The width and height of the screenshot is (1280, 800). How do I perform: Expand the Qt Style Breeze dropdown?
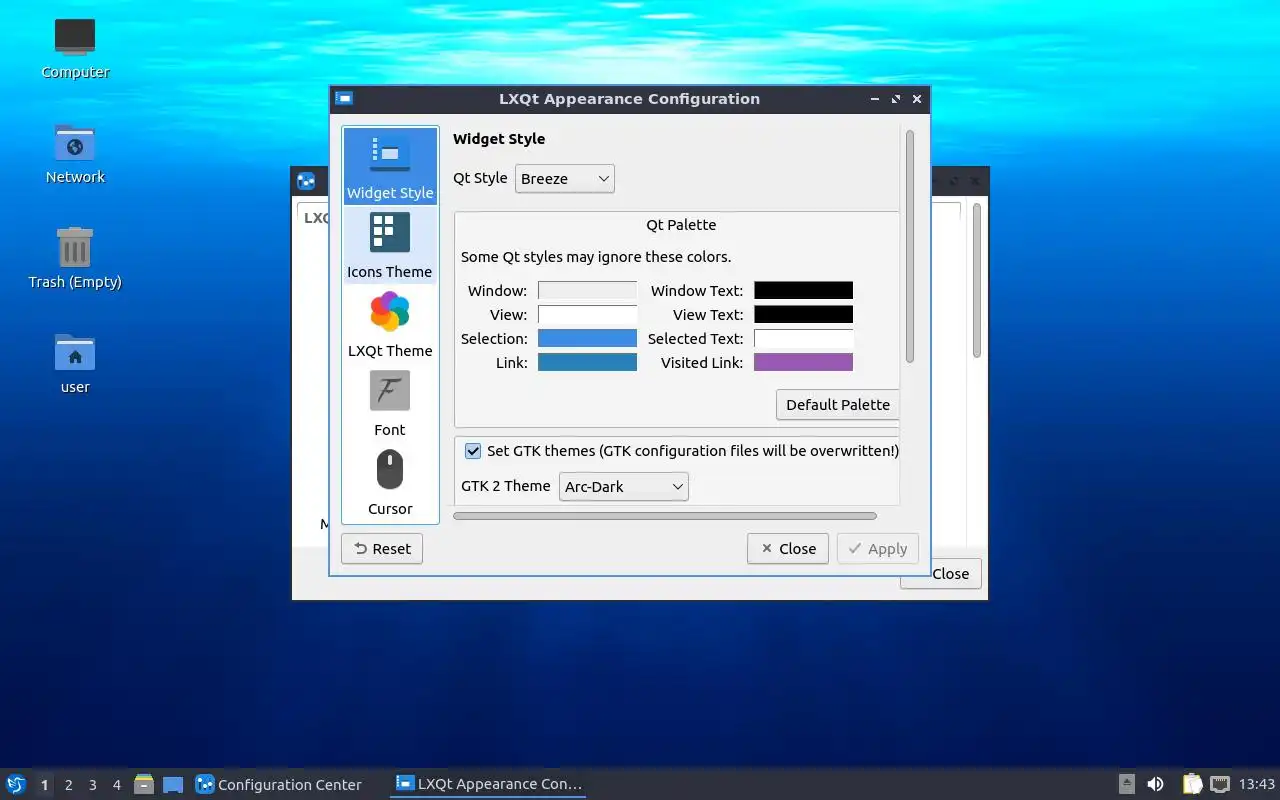(565, 179)
